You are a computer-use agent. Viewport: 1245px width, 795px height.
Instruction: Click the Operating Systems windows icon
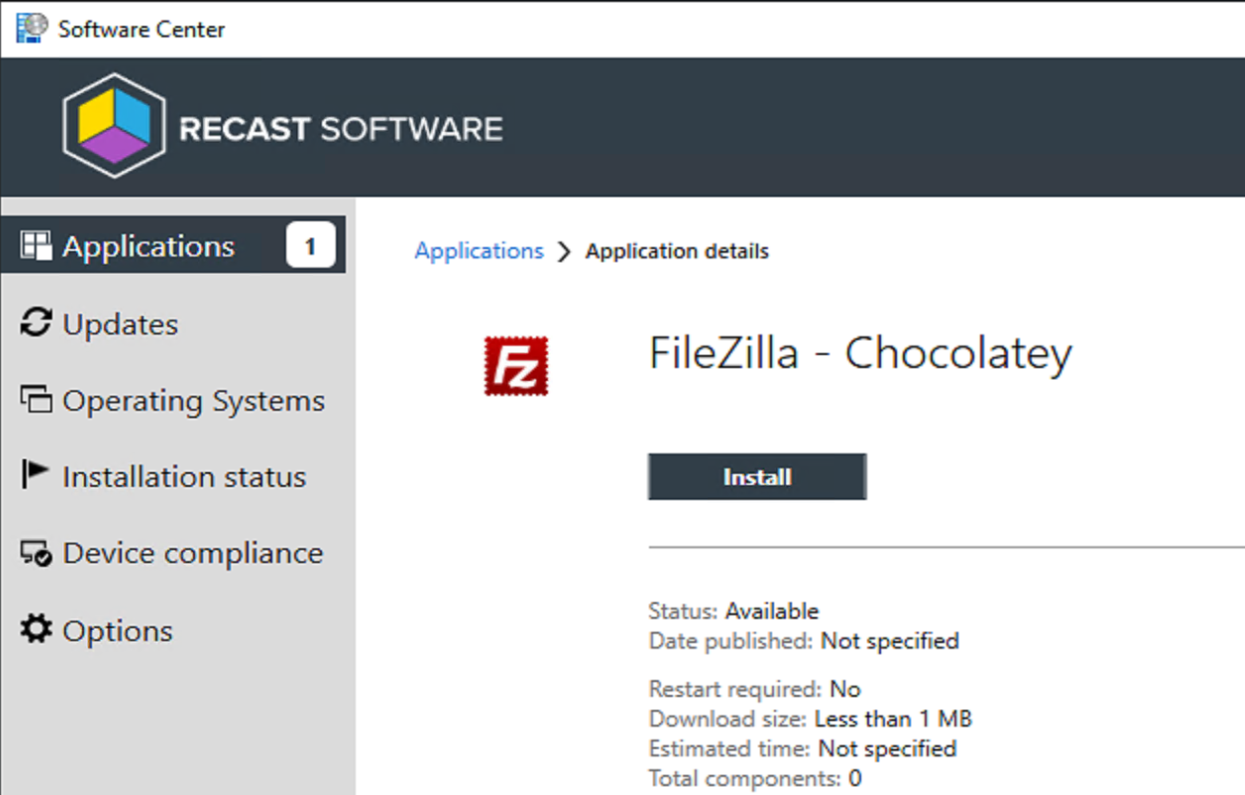[x=36, y=400]
